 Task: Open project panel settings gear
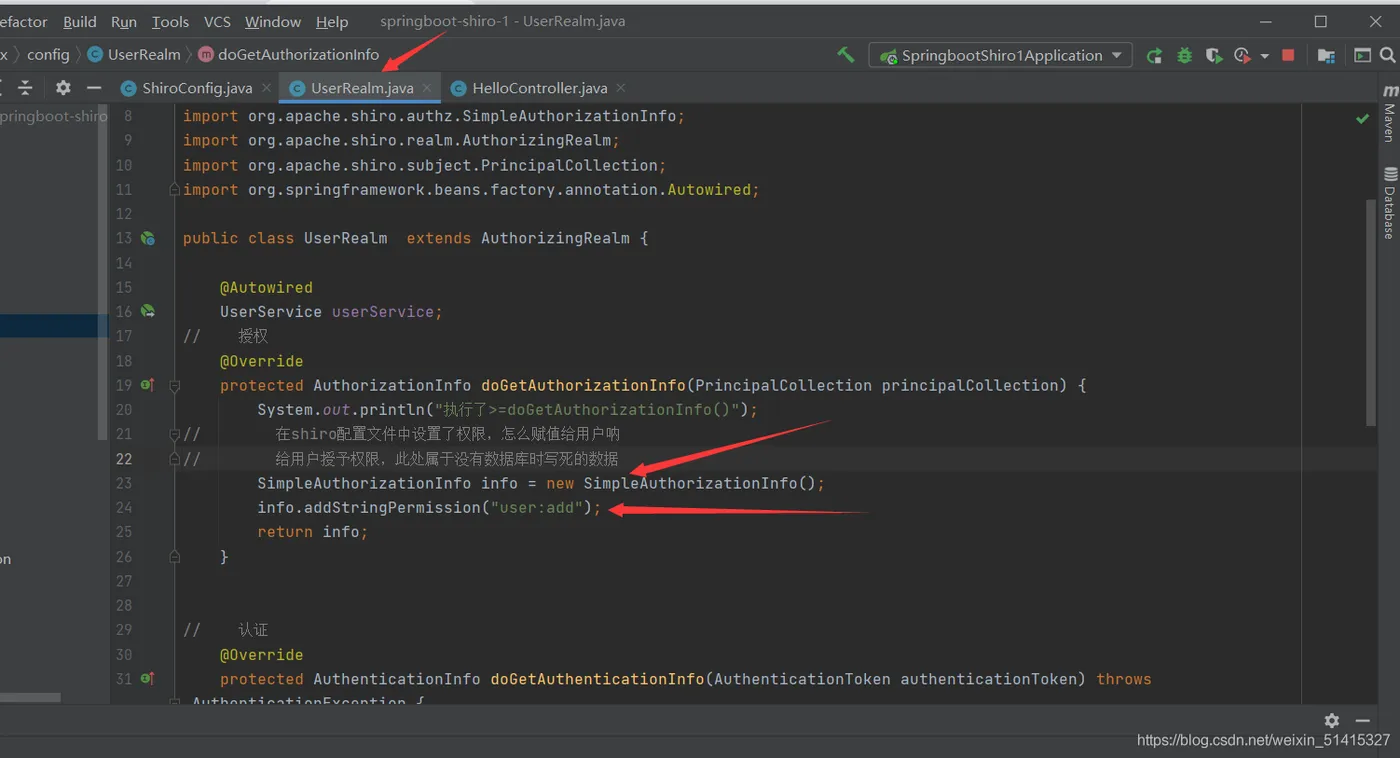click(63, 88)
